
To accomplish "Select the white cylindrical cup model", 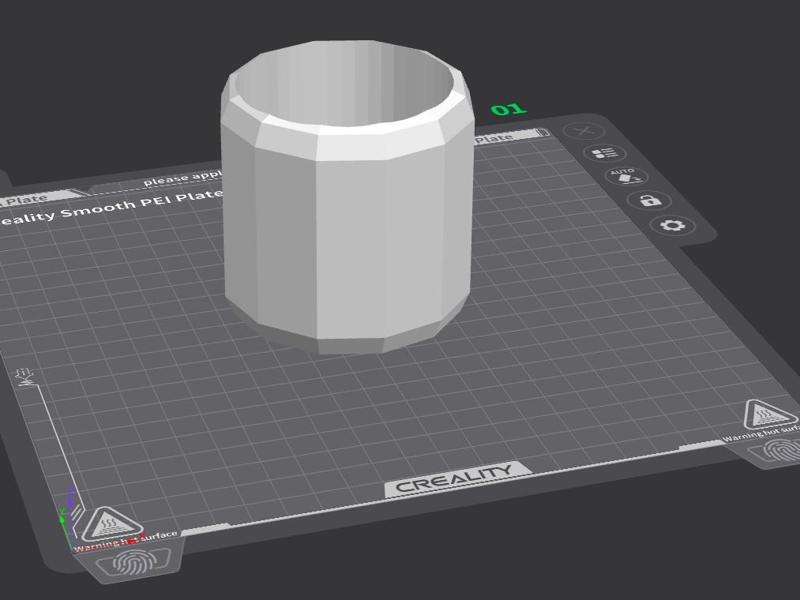I will pos(347,196).
